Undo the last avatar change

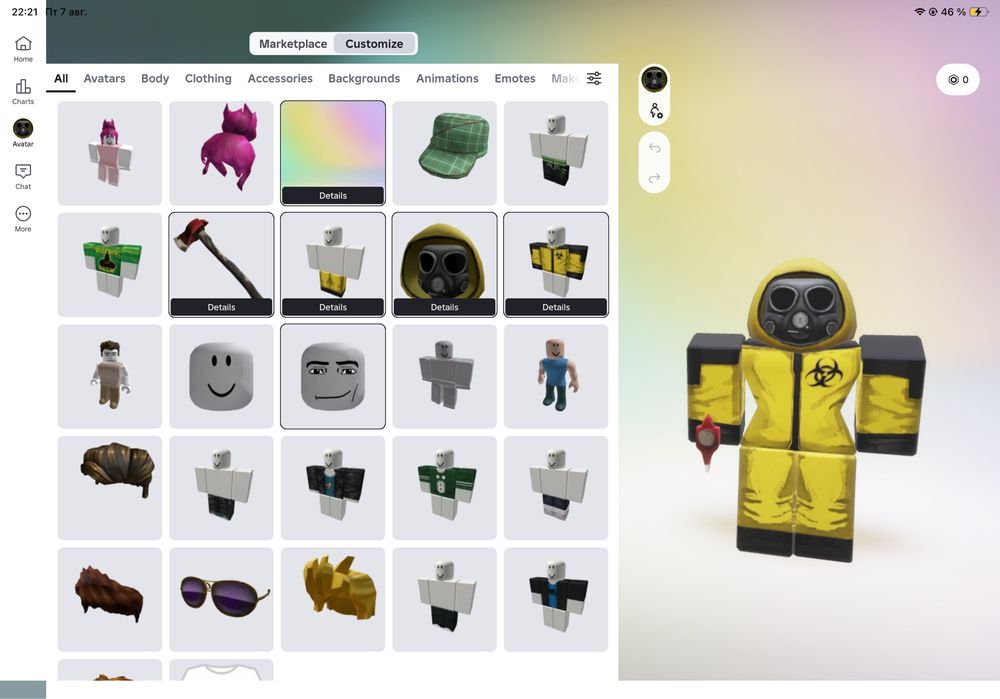[654, 148]
